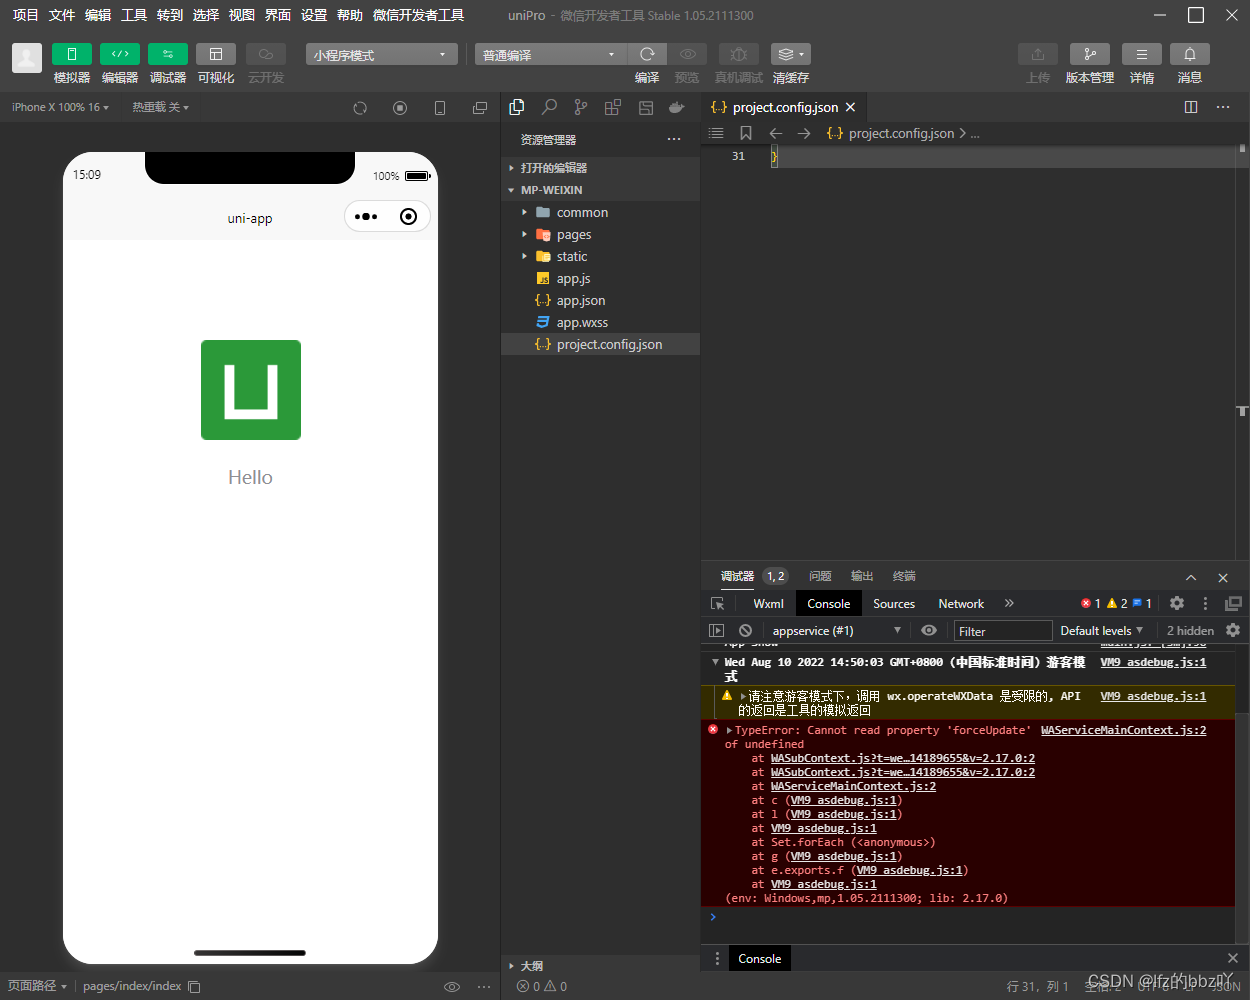Expand the 大纲 outline section
This screenshot has width=1250, height=1000.
coord(600,966)
